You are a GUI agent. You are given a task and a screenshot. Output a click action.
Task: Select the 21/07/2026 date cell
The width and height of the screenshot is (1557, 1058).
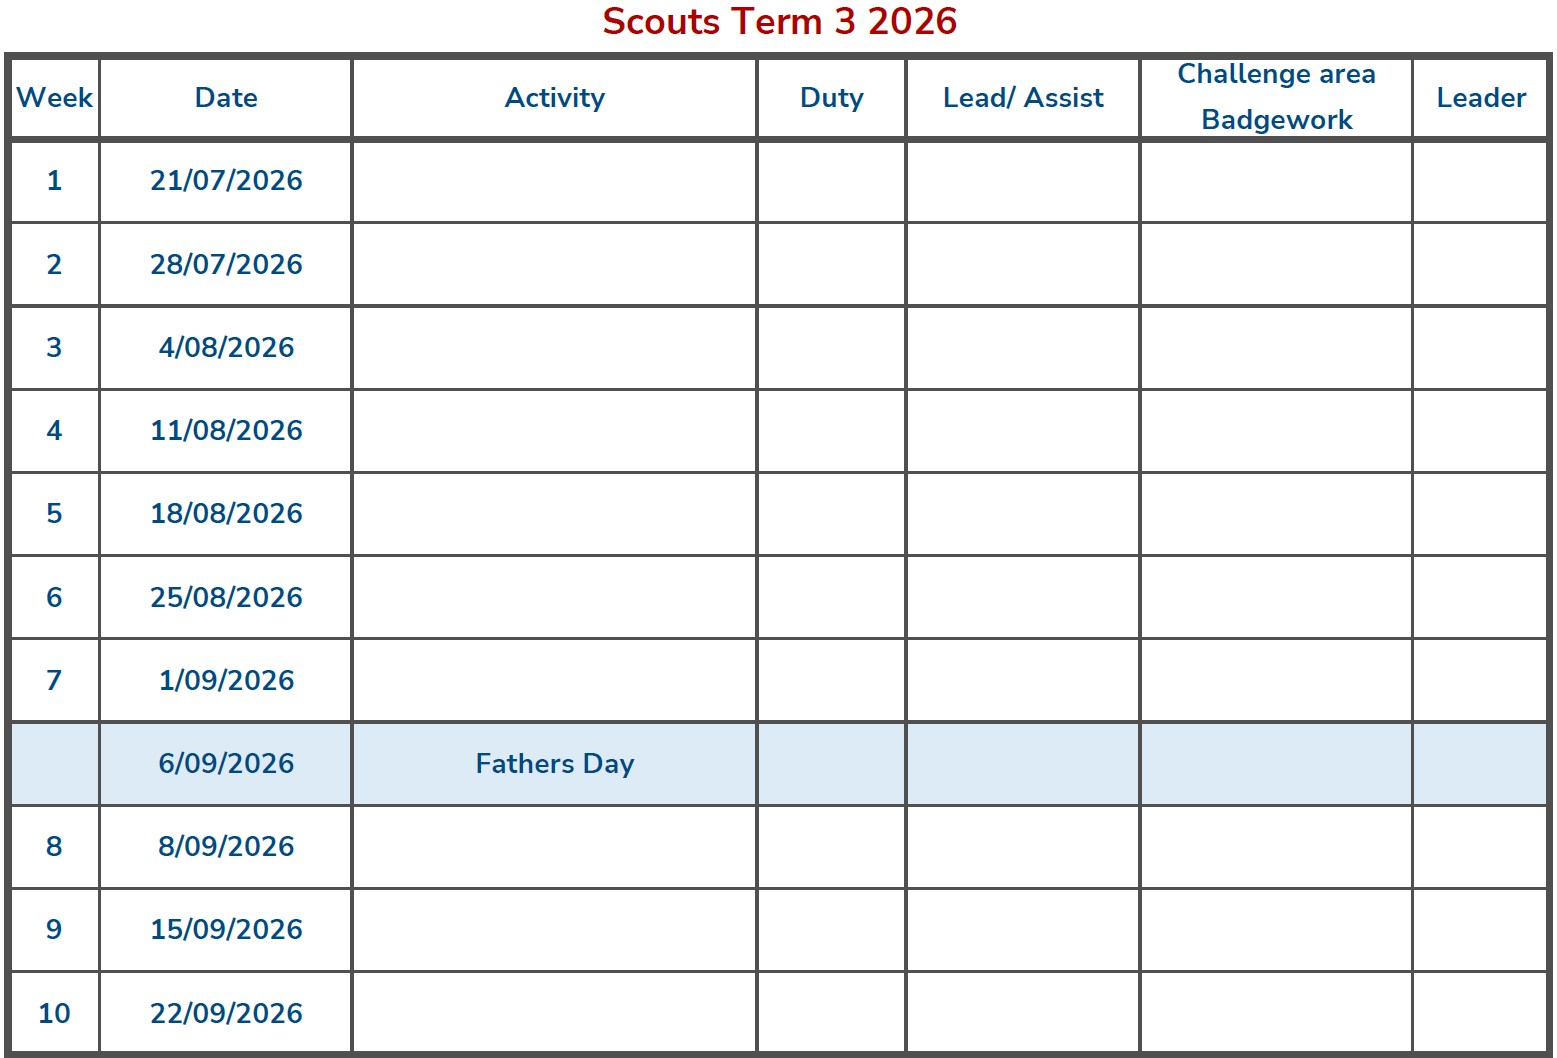tap(226, 181)
